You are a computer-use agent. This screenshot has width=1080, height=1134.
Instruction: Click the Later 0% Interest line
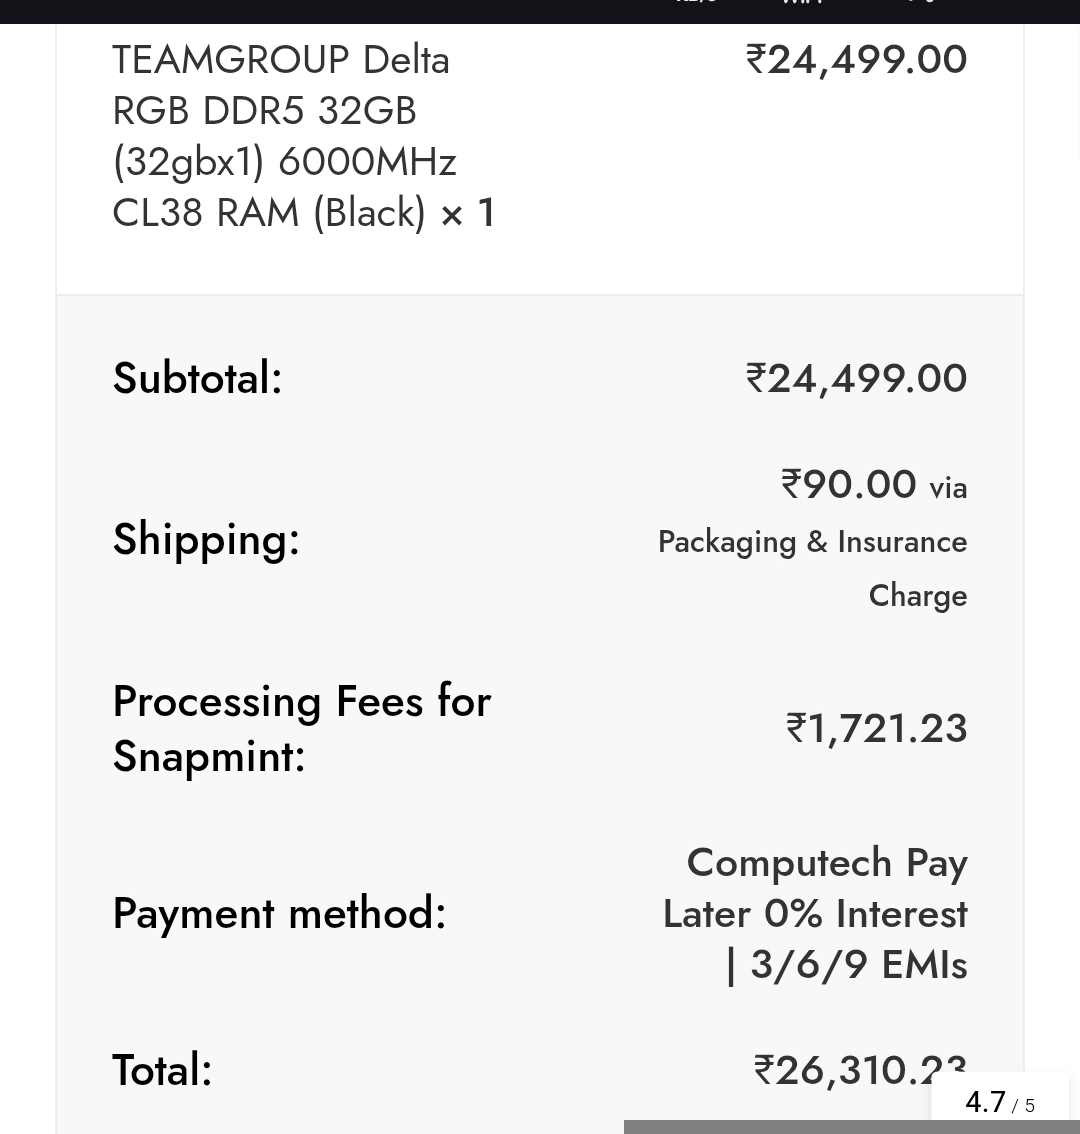click(814, 914)
